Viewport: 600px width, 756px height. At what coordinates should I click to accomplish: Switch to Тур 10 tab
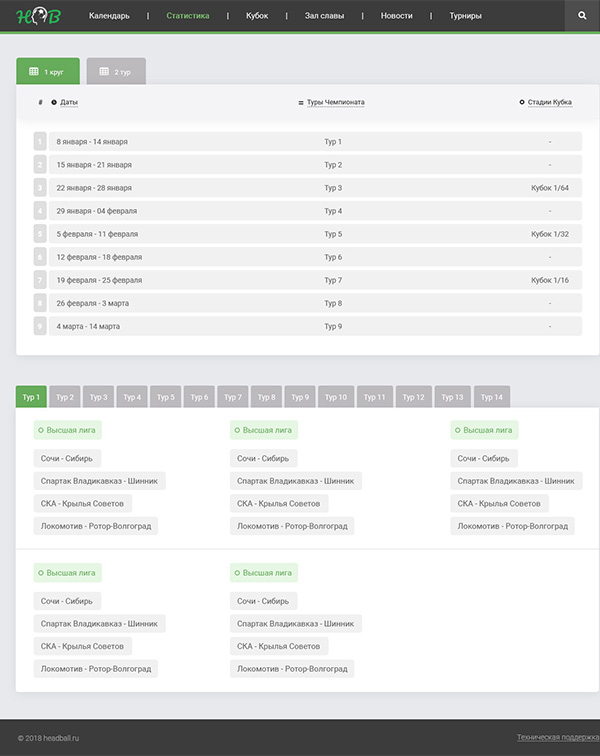[336, 397]
